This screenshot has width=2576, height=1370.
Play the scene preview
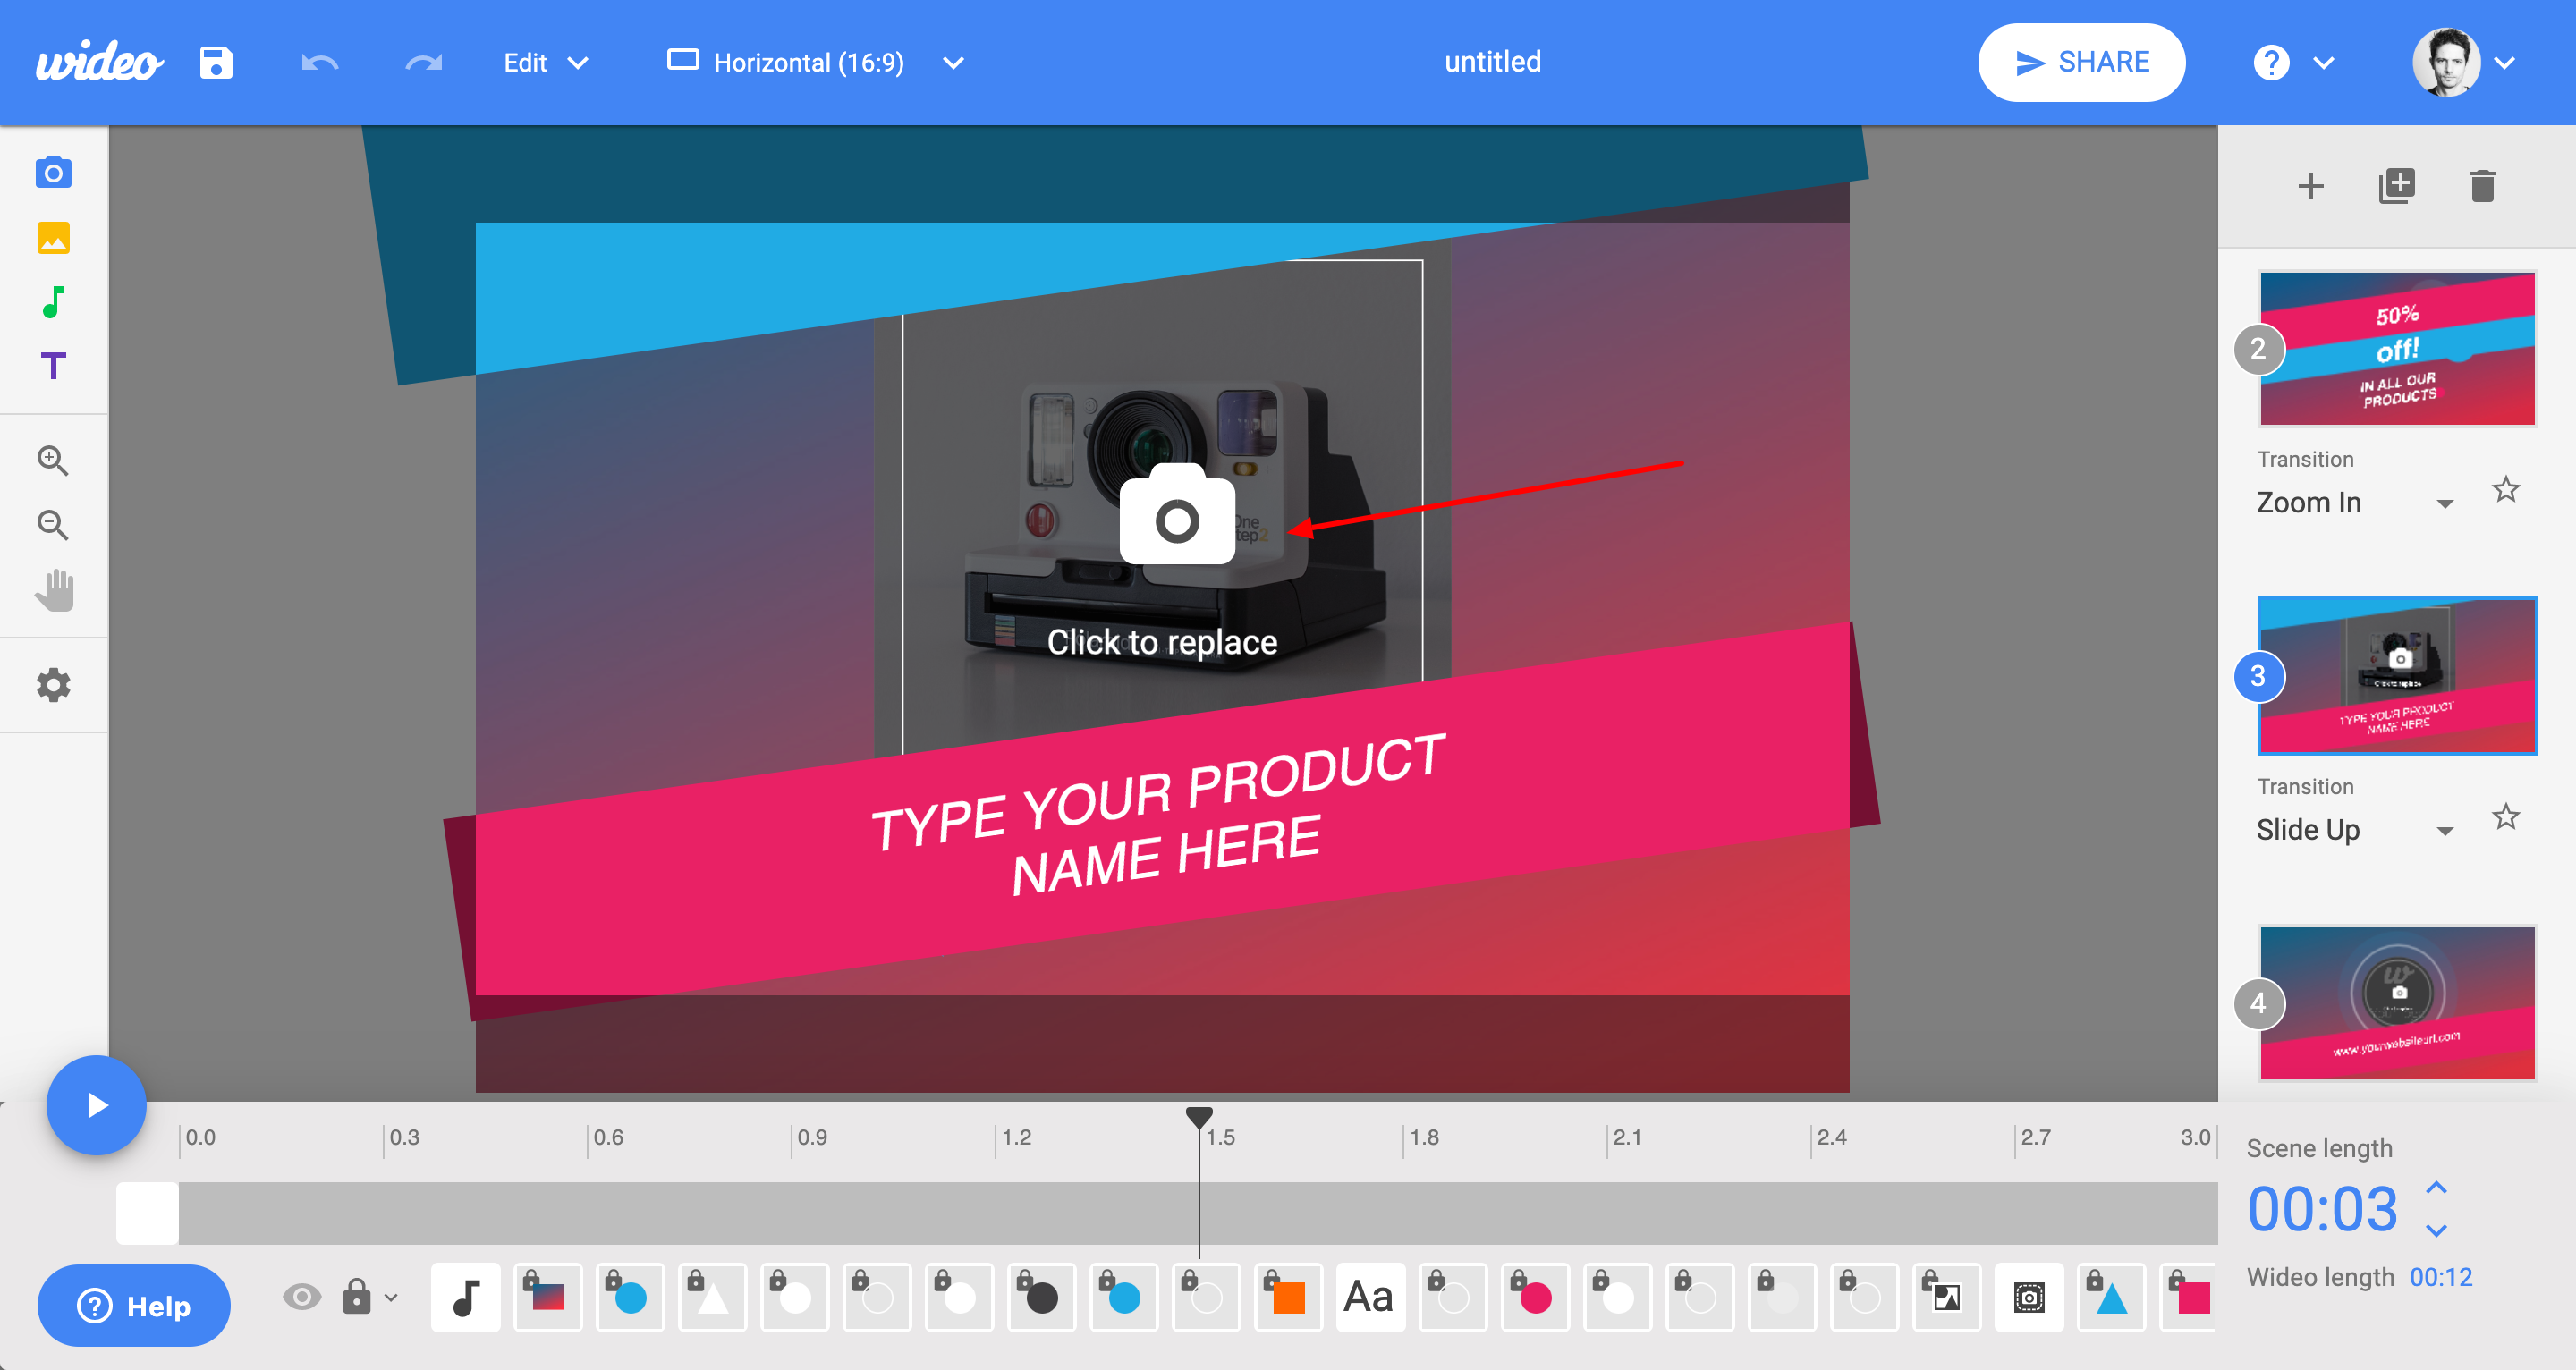coord(97,1105)
